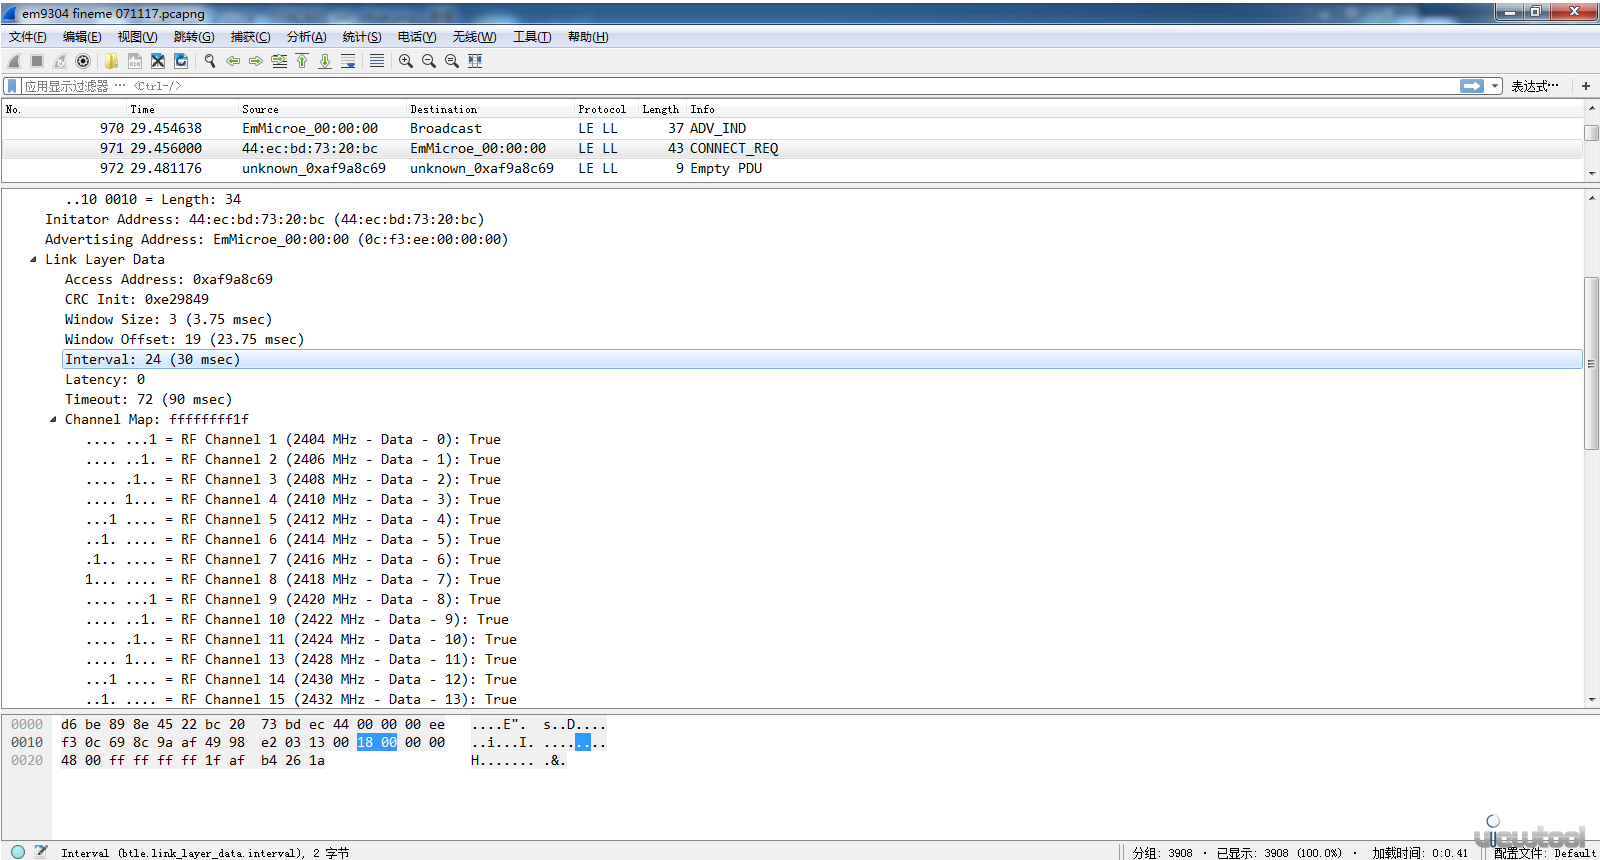The image size is (1600, 860).
Task: Collapse the Channel Map node
Action: [53, 419]
